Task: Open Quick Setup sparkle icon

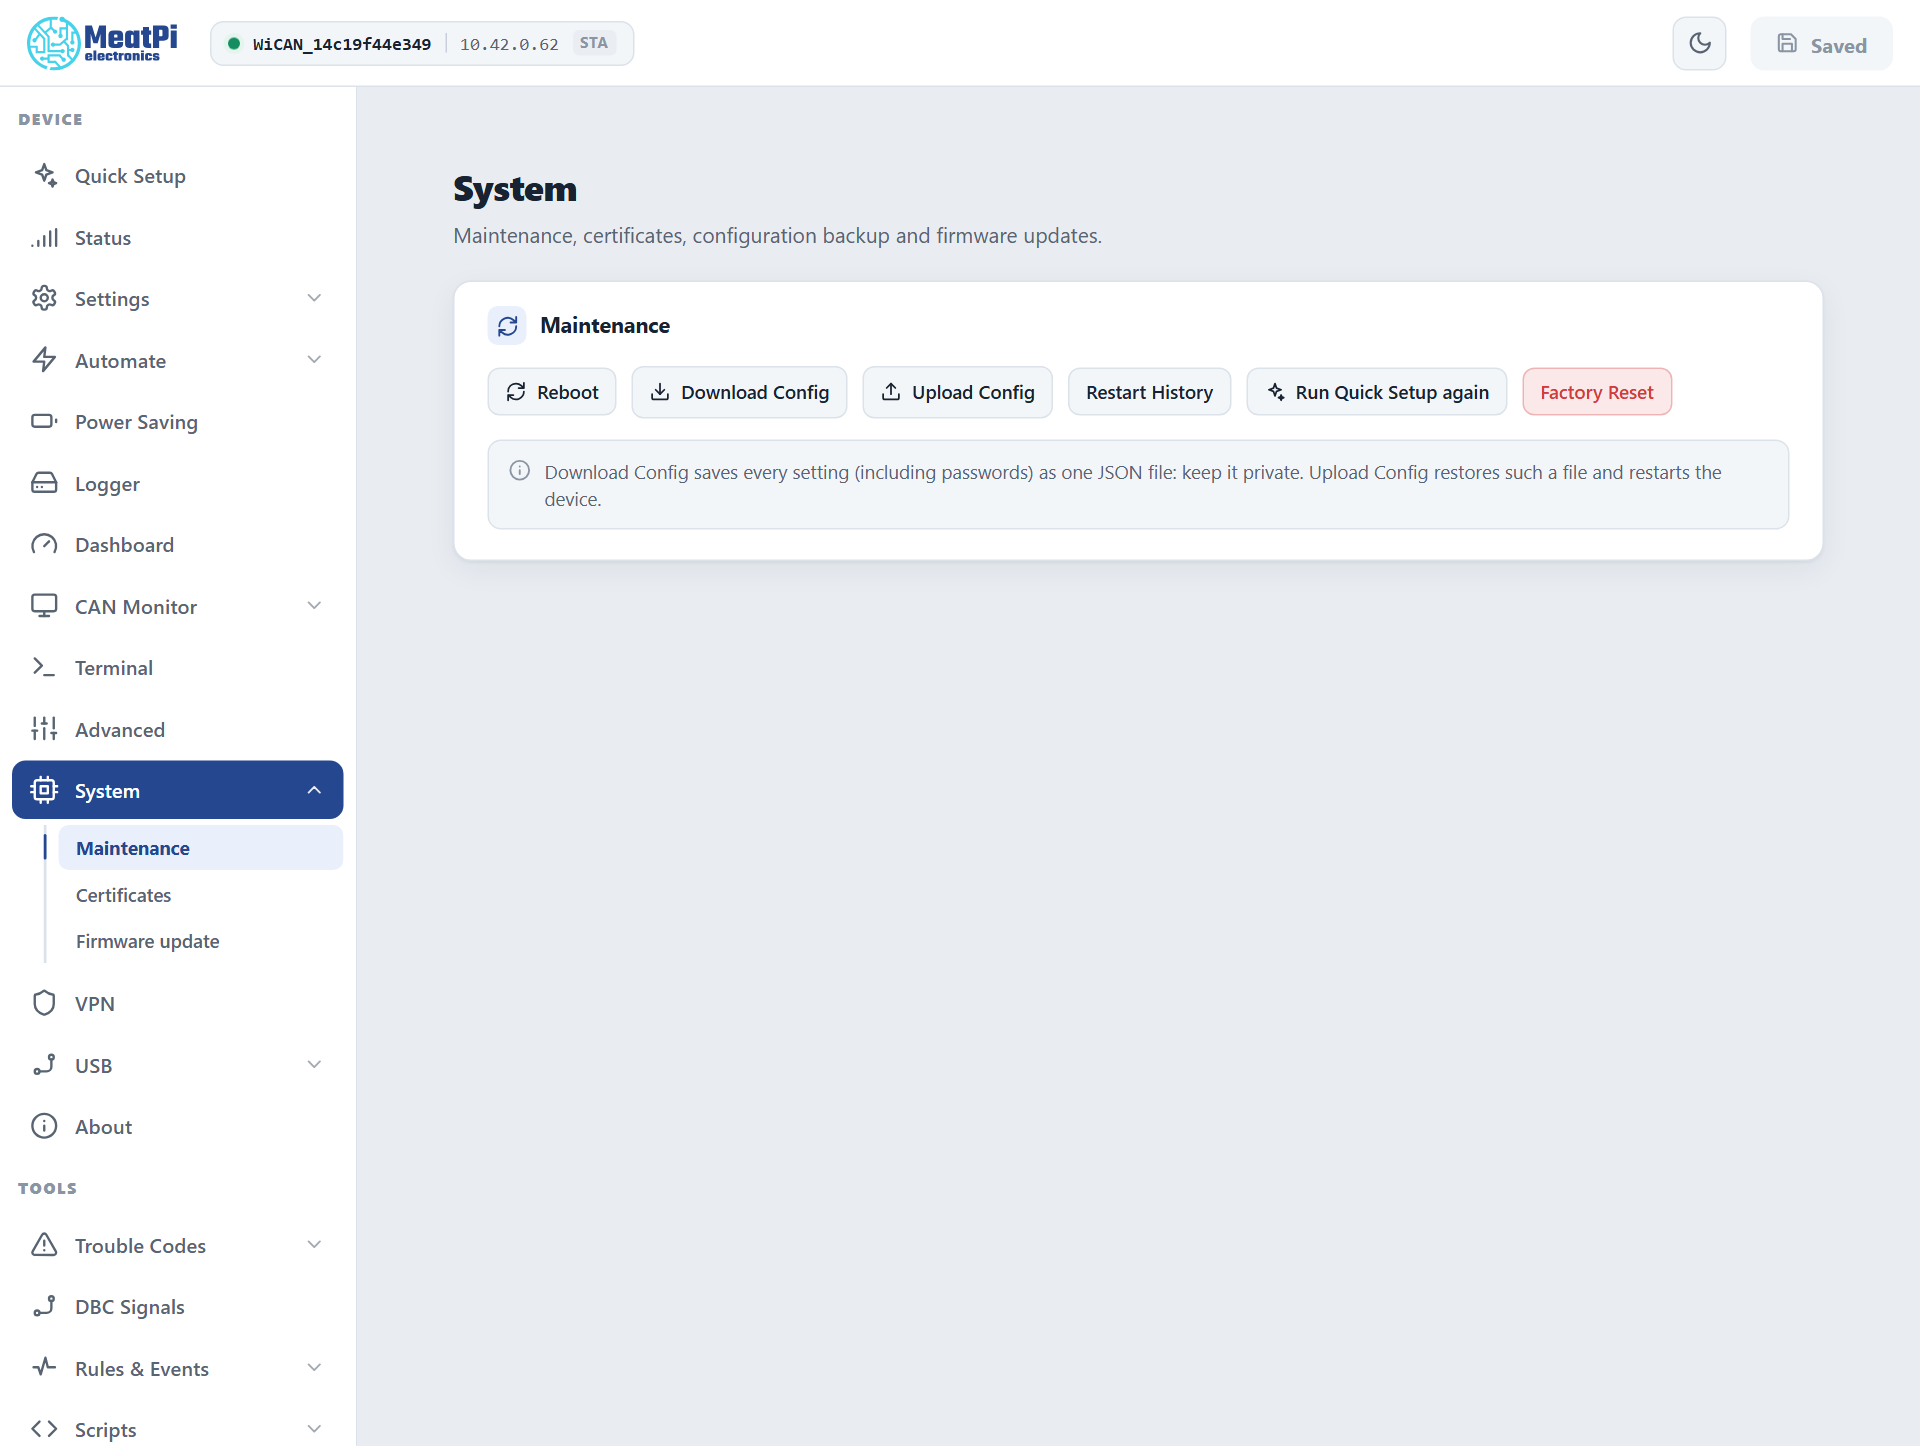Action: pyautogui.click(x=45, y=175)
